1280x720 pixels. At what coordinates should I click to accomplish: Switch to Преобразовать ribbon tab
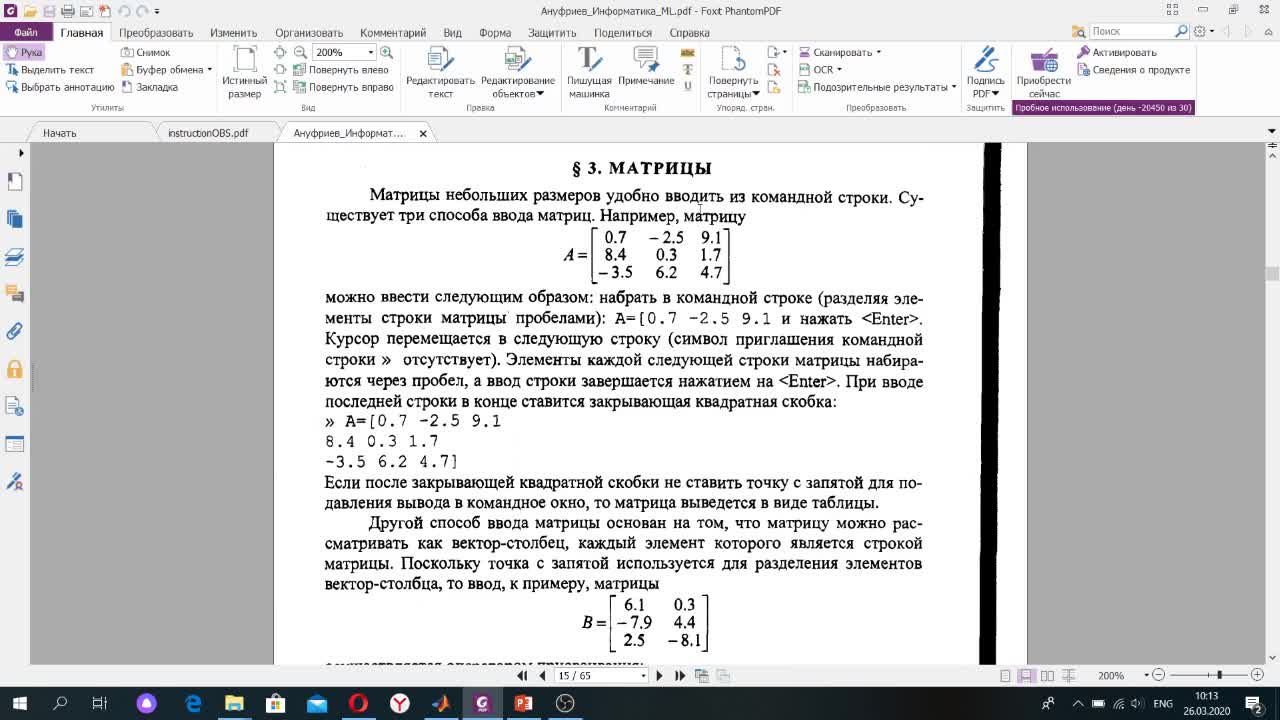156,32
